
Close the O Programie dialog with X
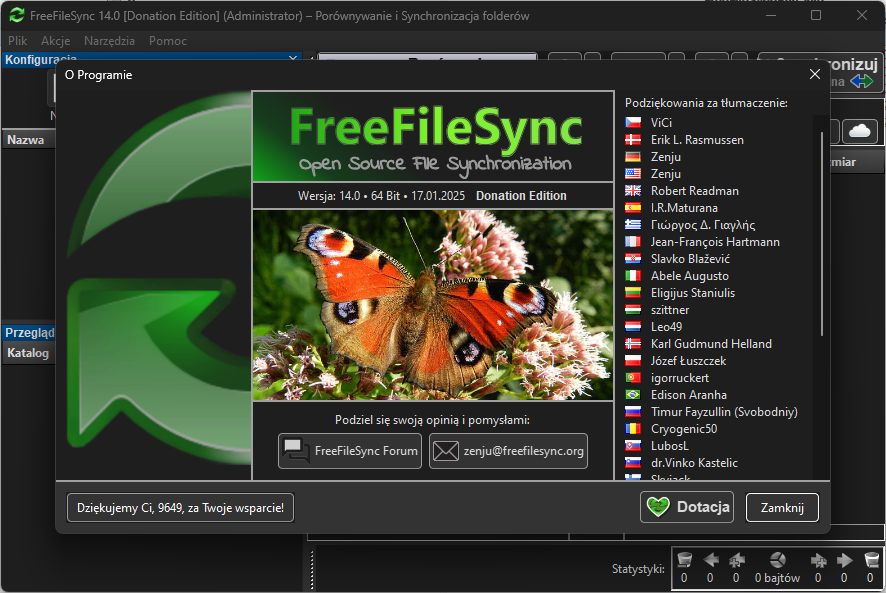815,75
